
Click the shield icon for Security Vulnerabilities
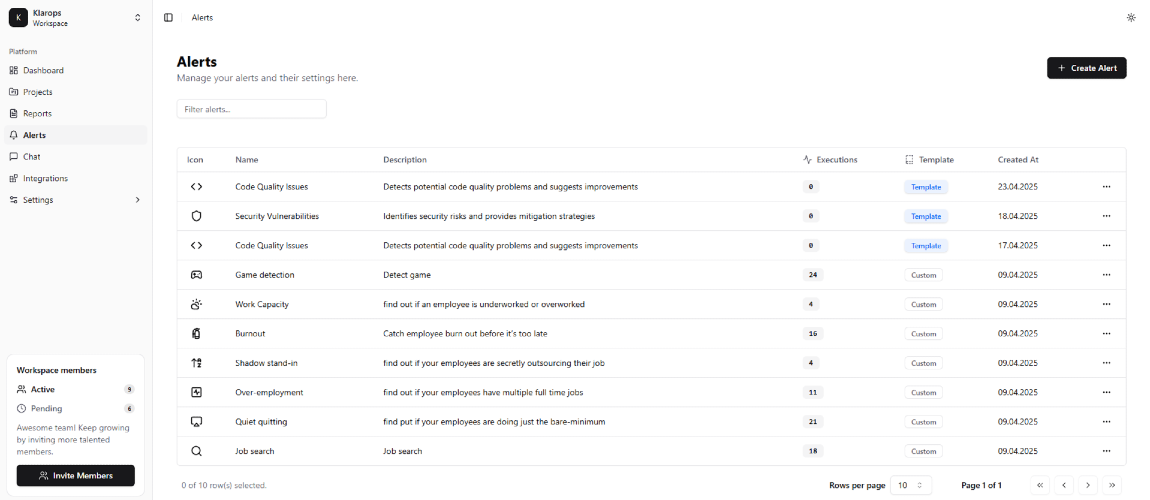coord(196,216)
